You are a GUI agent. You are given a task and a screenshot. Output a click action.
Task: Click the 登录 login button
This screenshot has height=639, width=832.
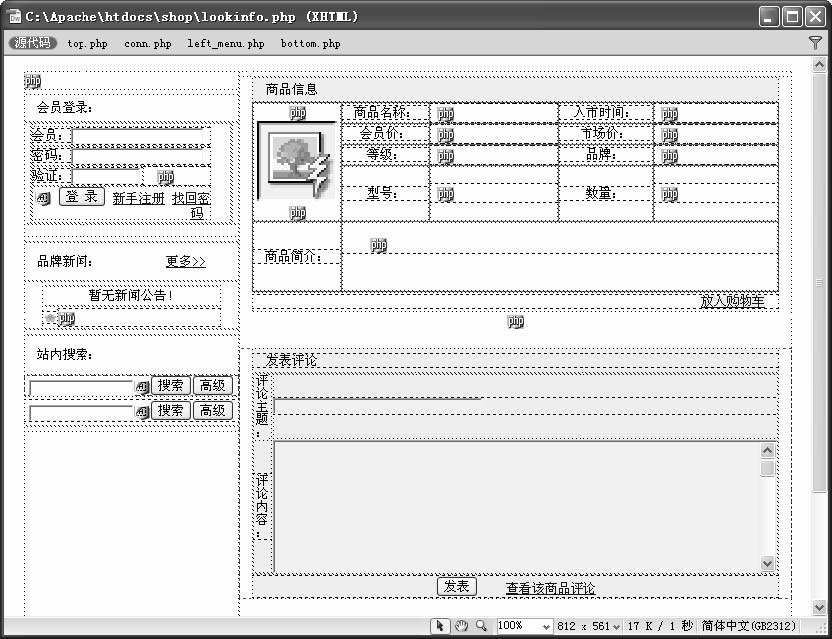[x=82, y=197]
